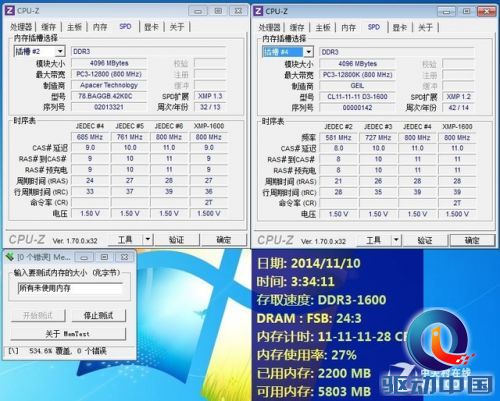Screen dimensions: 500x401
Task: Click GEIL manufacturer field
Action: (x=357, y=86)
